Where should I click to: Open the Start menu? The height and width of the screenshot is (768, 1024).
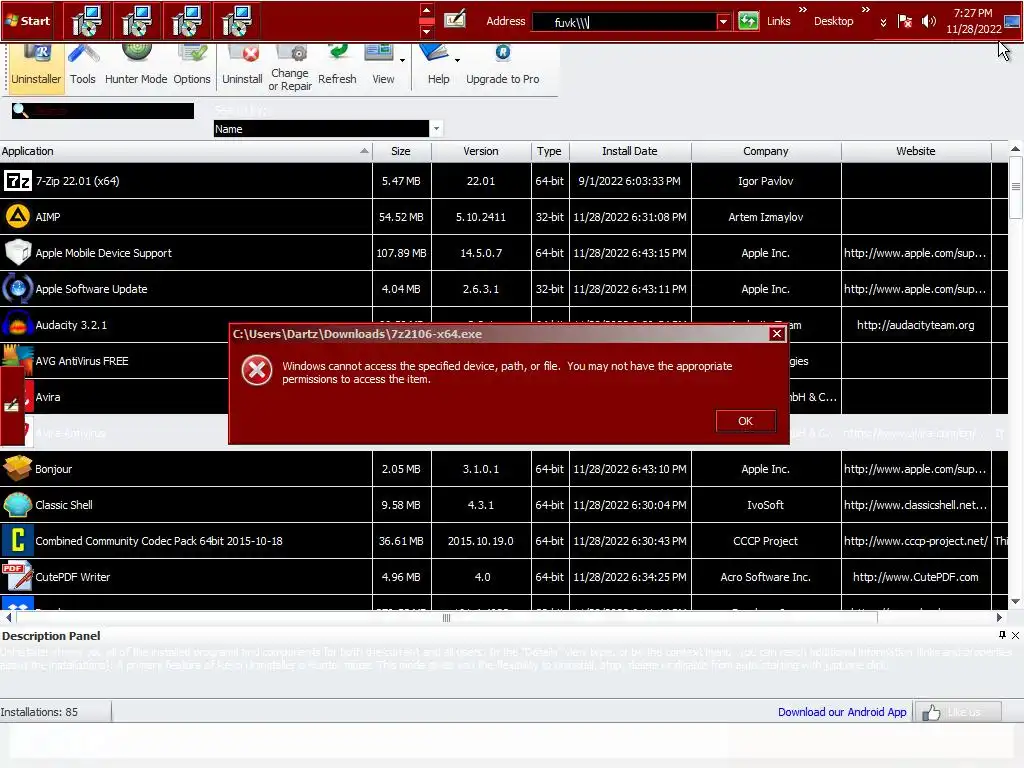click(x=28, y=21)
